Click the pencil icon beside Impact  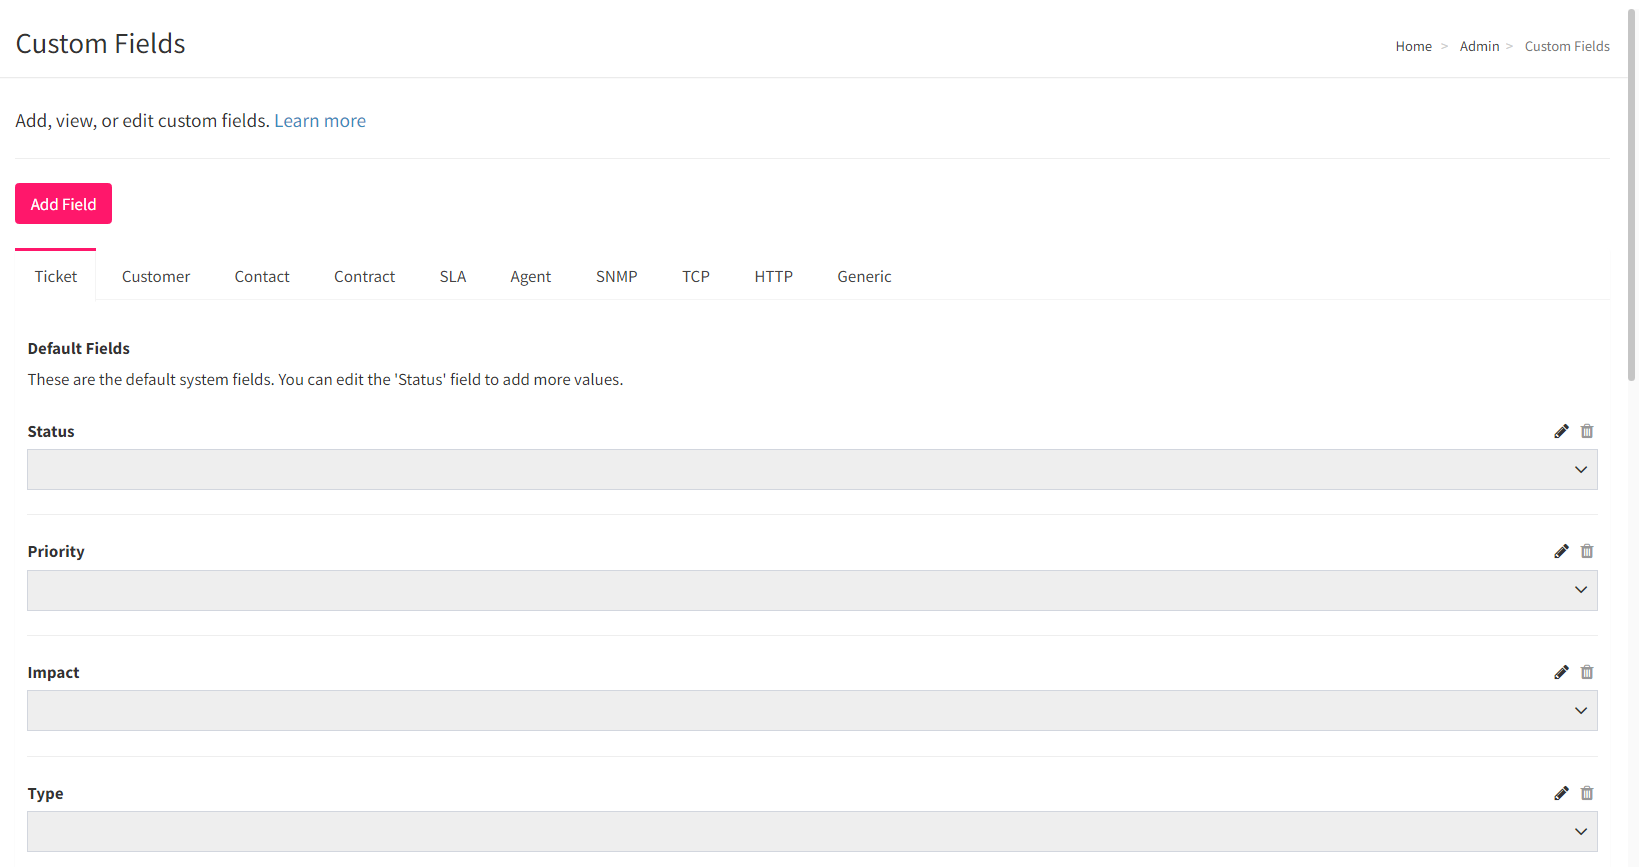tap(1561, 672)
